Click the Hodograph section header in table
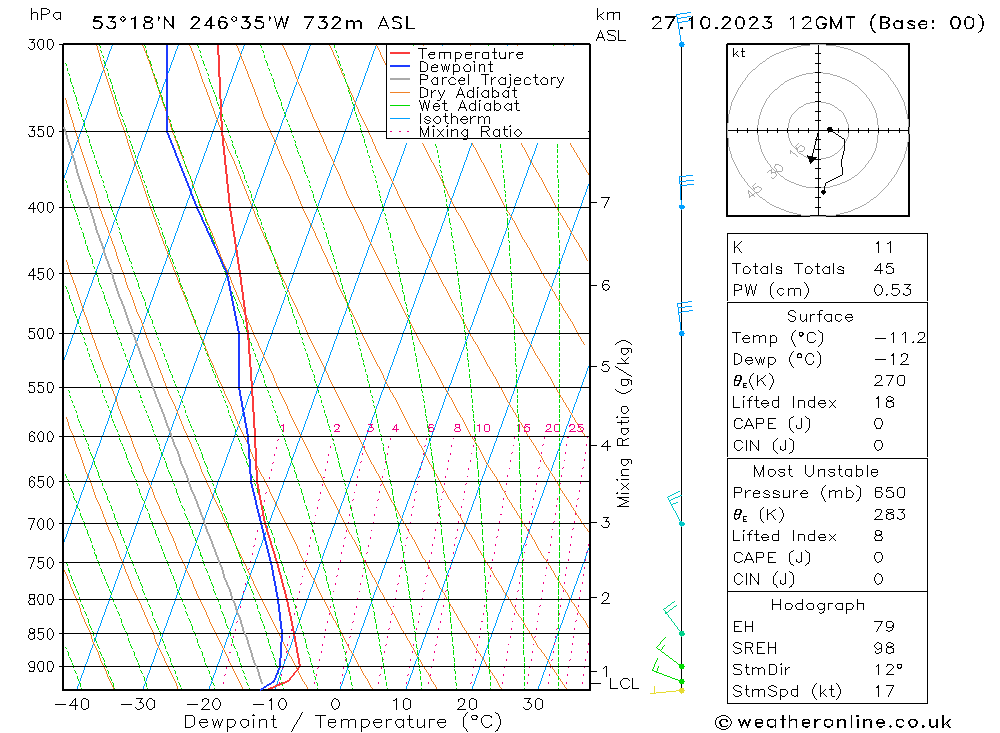1000x733 pixels. pyautogui.click(x=819, y=605)
